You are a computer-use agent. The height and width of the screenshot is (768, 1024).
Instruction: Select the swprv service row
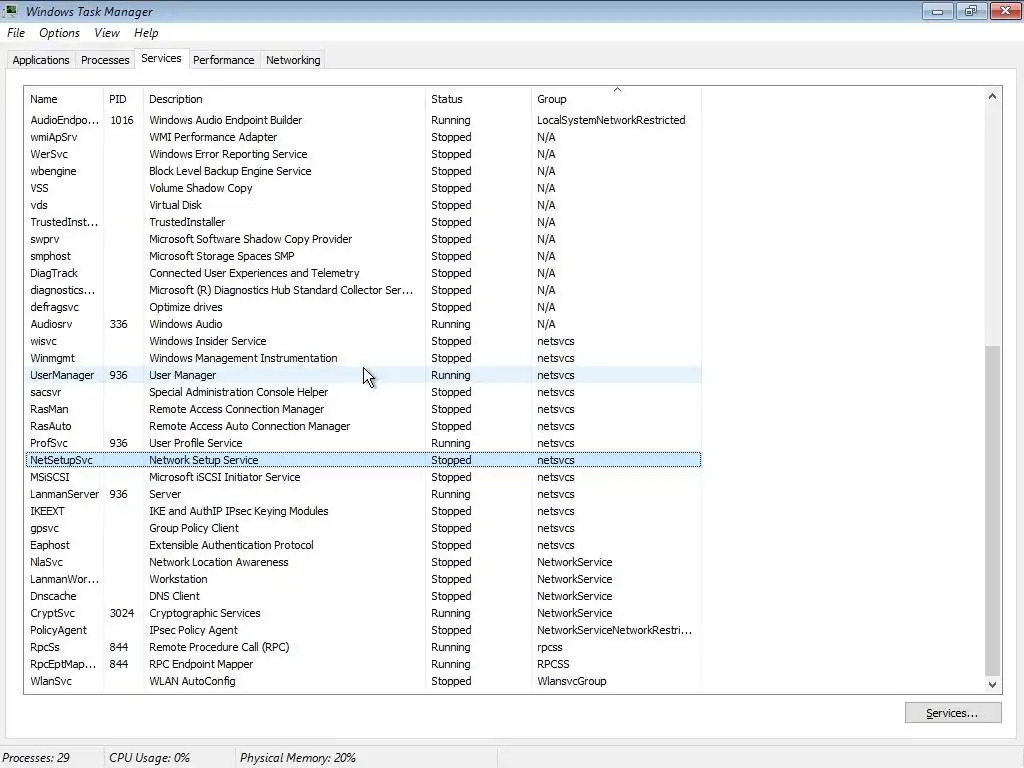point(363,239)
